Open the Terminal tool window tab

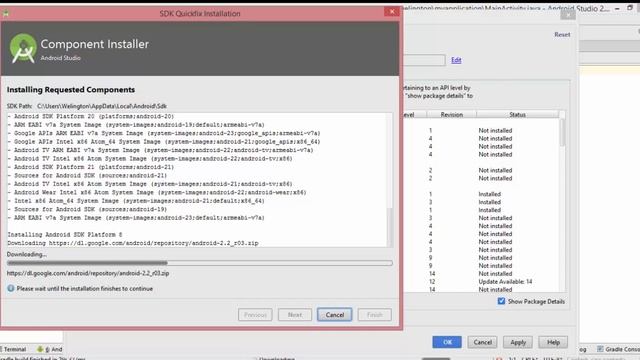(x=13, y=349)
